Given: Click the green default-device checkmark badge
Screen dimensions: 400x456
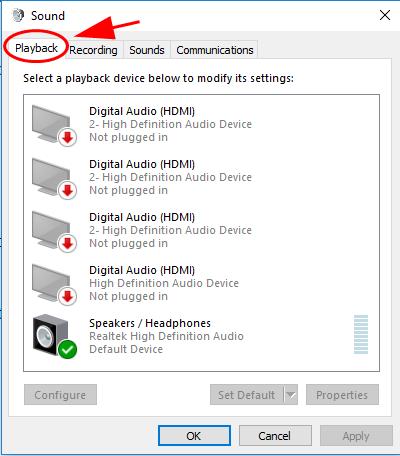Looking at the screenshot, I should [x=67, y=350].
